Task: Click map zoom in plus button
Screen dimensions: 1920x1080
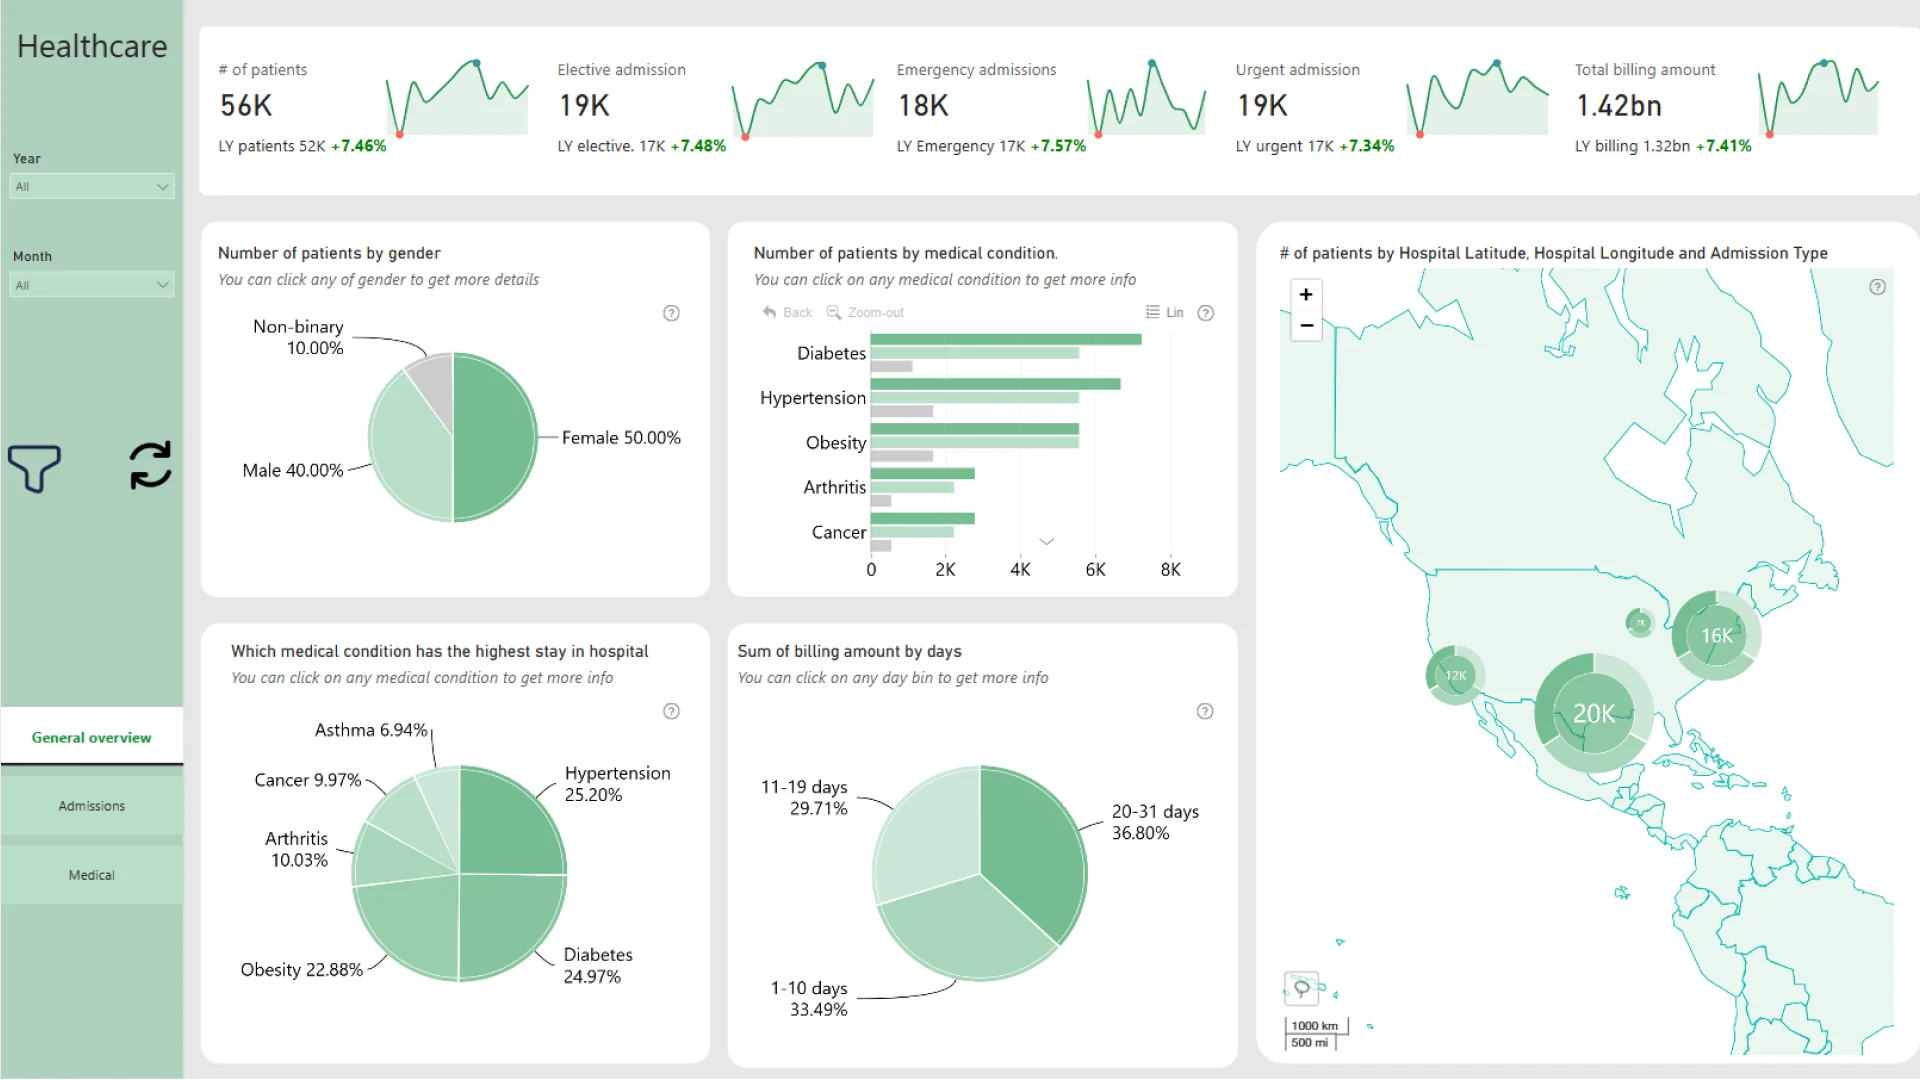Action: tap(1306, 295)
